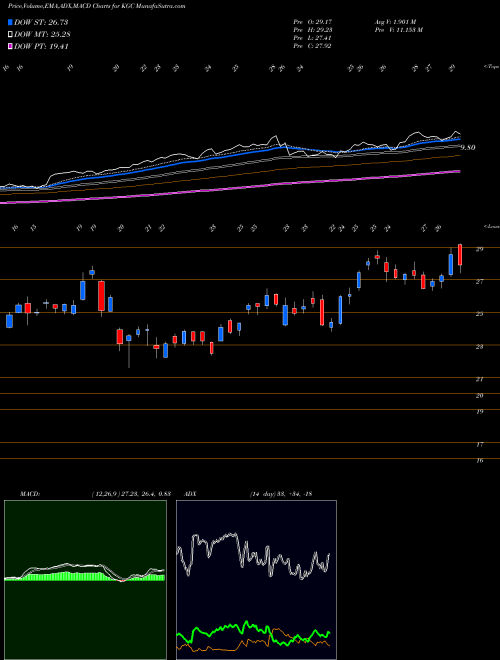Click the 27 price axis label

(x=479, y=281)
